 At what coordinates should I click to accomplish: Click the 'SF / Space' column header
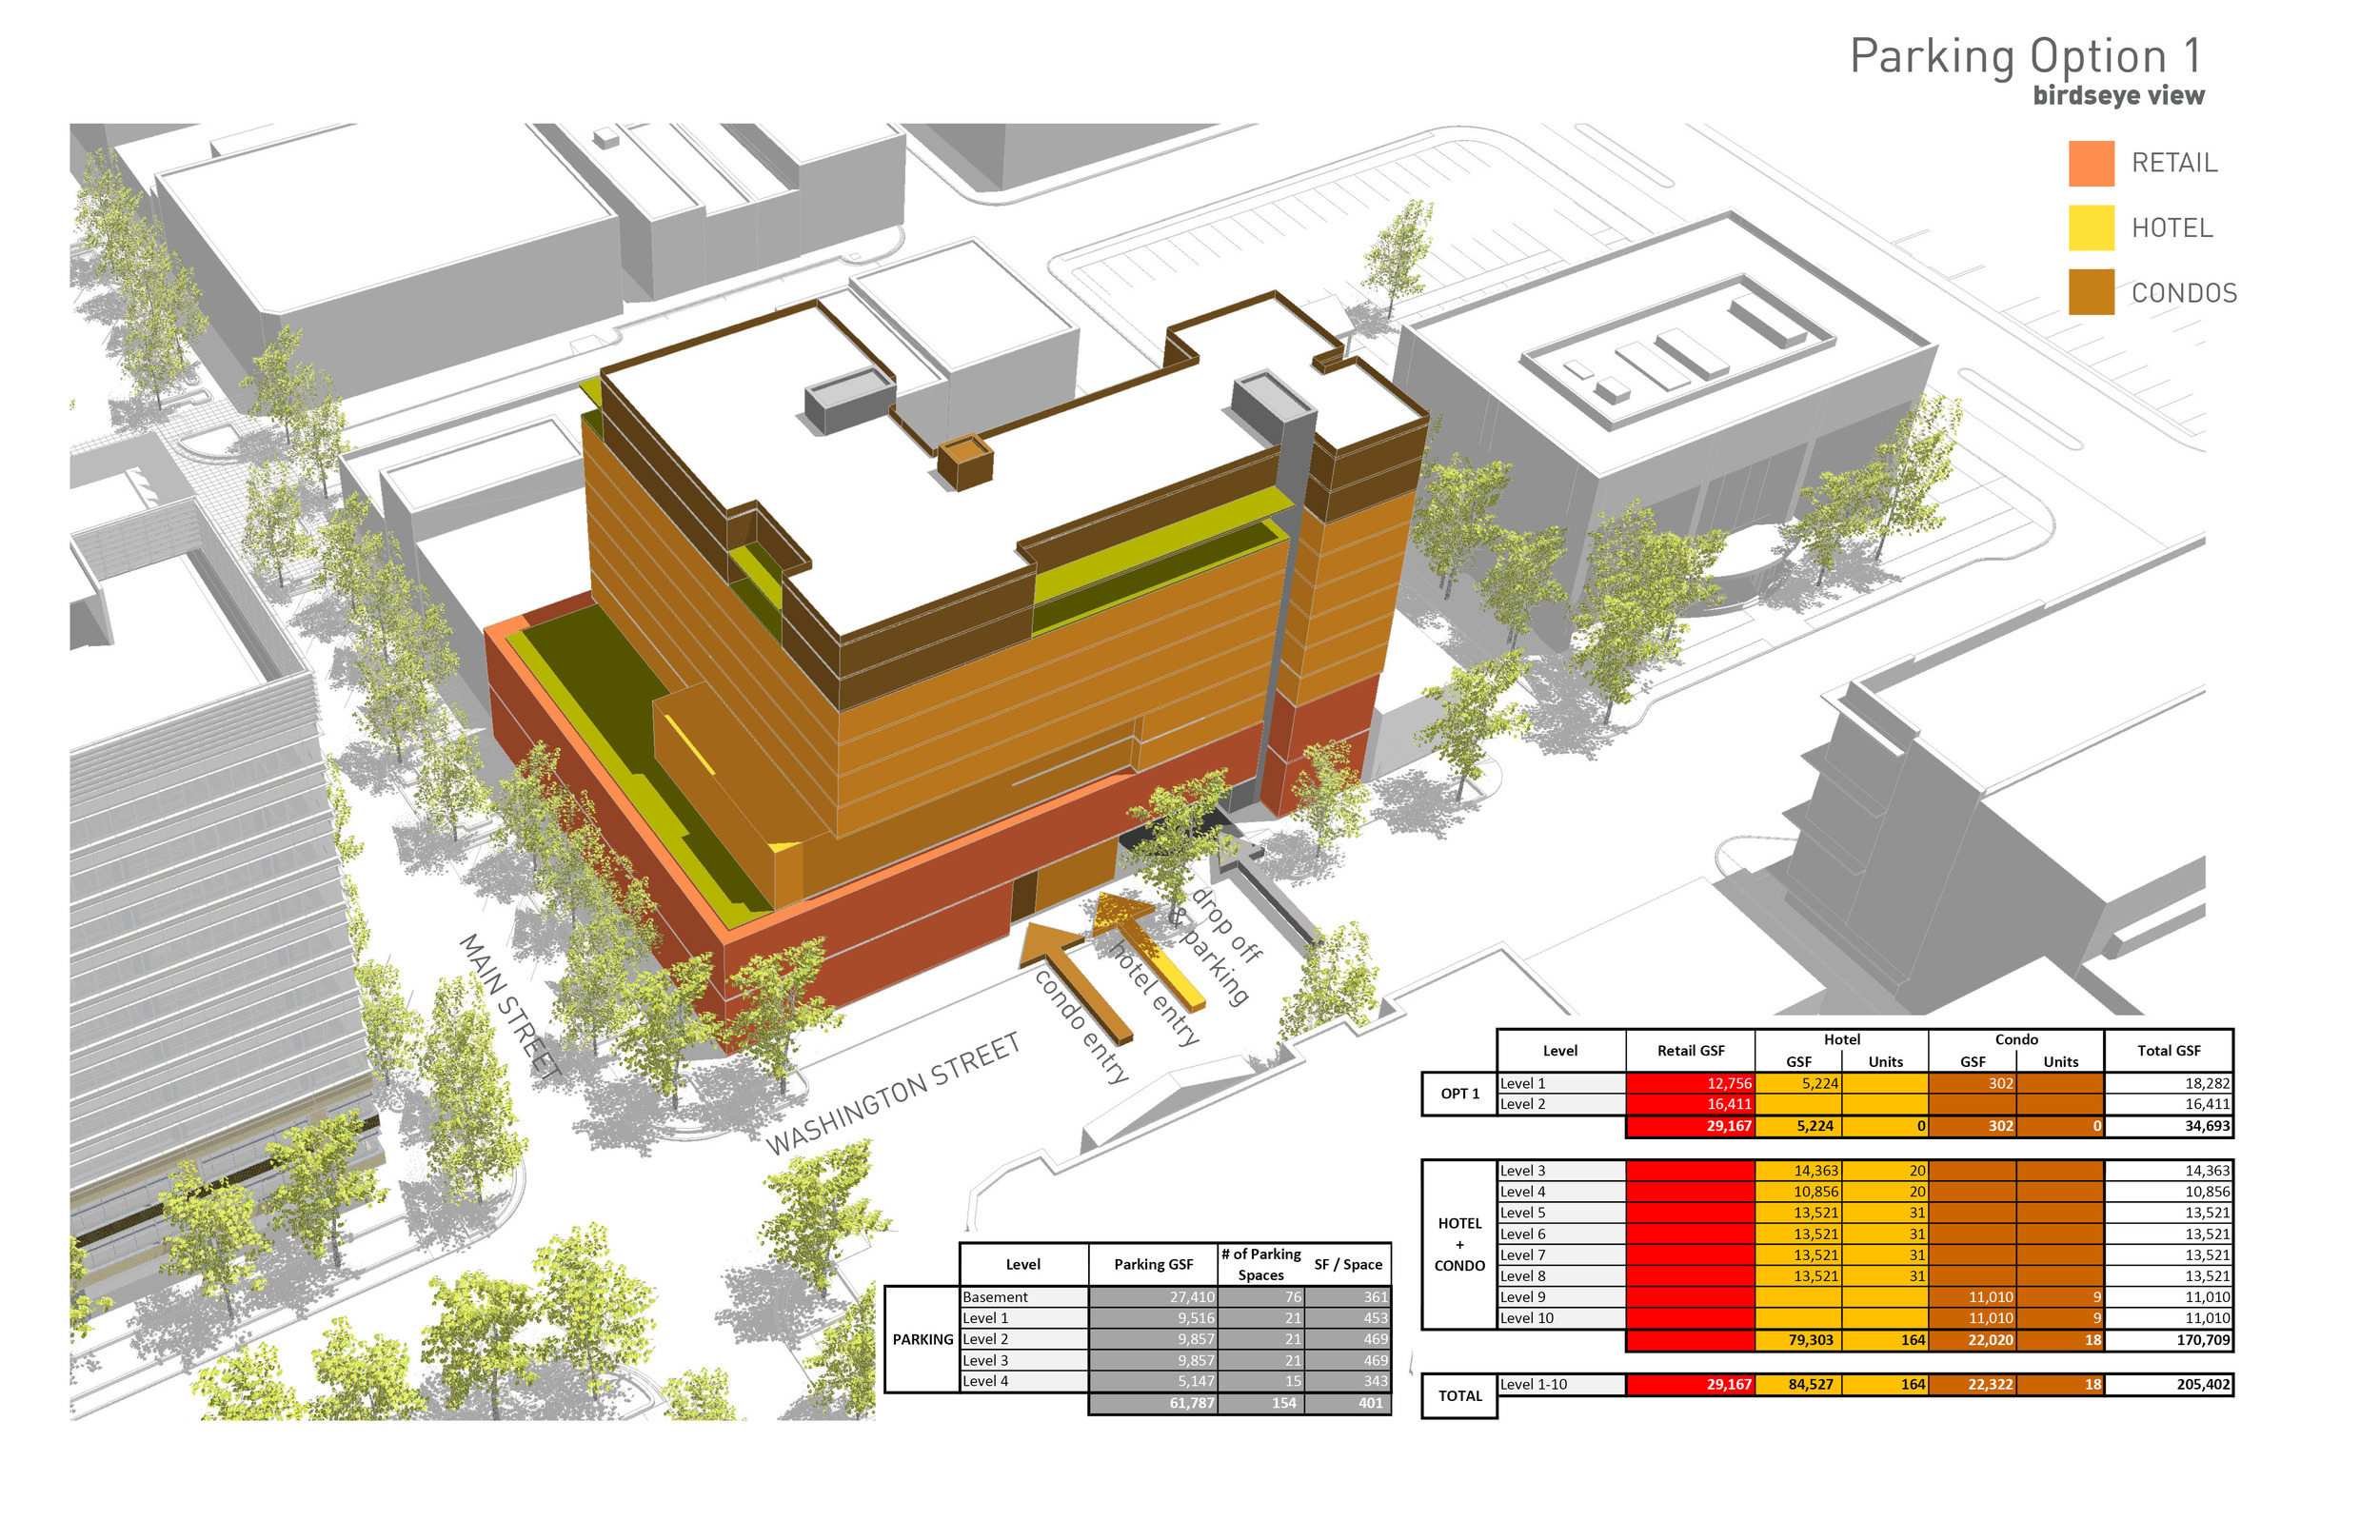[x=1348, y=1264]
